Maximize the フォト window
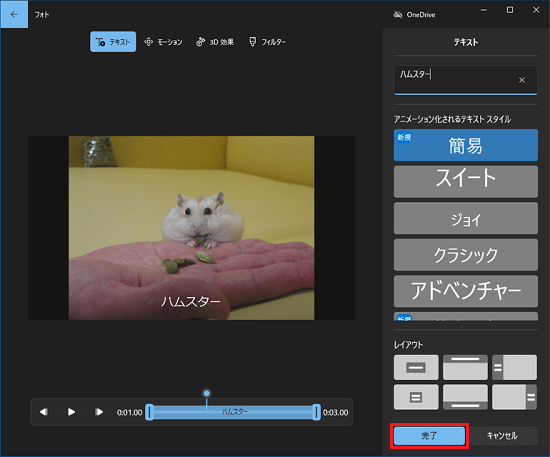This screenshot has width=550, height=457. [510, 10]
